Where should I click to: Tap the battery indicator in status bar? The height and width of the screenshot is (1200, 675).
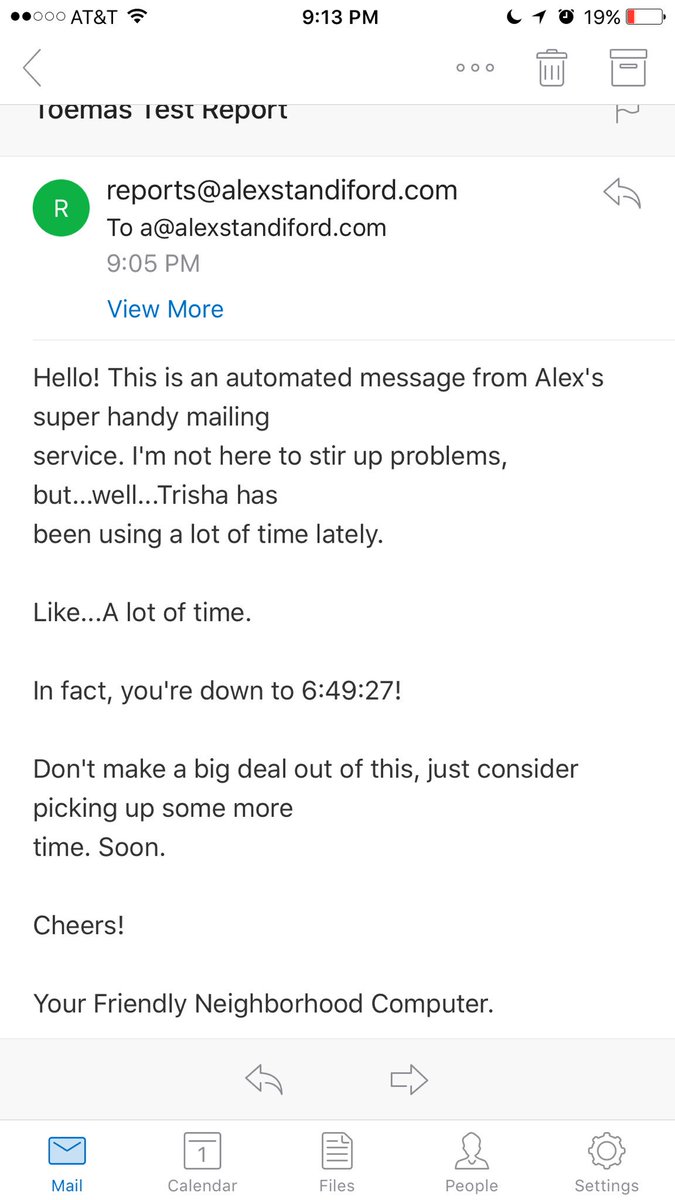[645, 17]
